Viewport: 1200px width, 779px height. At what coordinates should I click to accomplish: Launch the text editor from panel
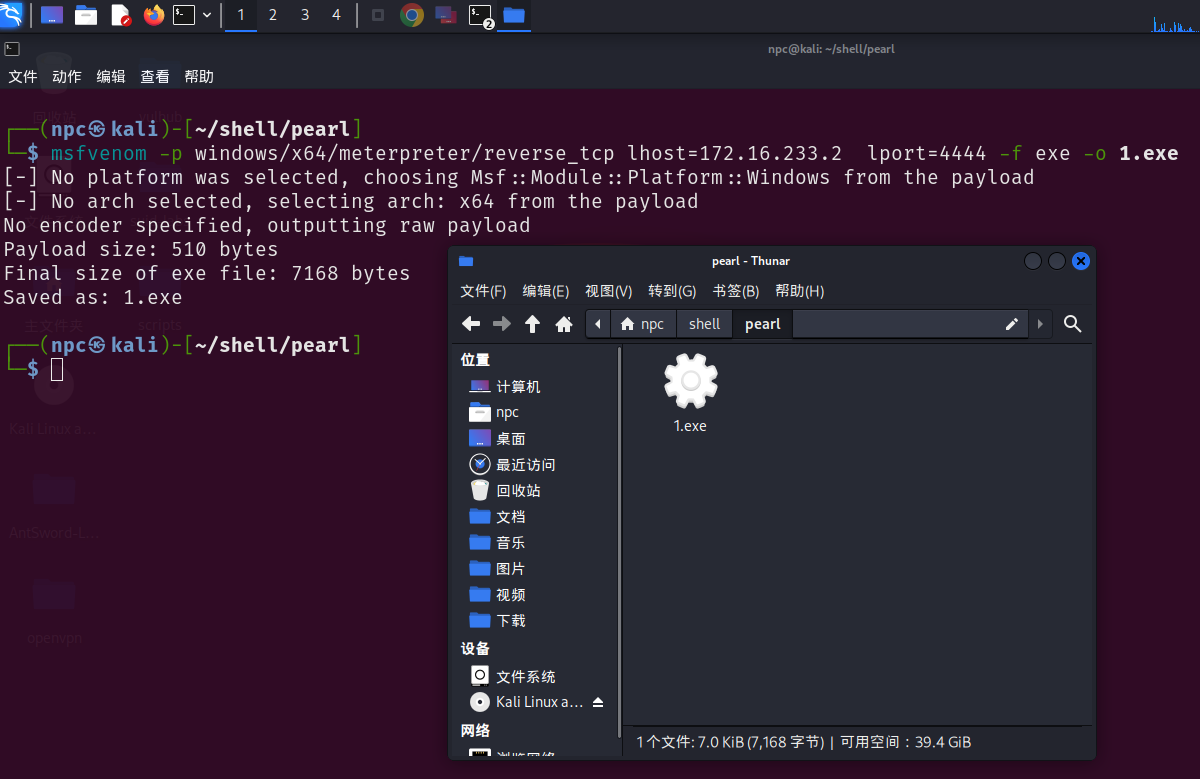(120, 15)
